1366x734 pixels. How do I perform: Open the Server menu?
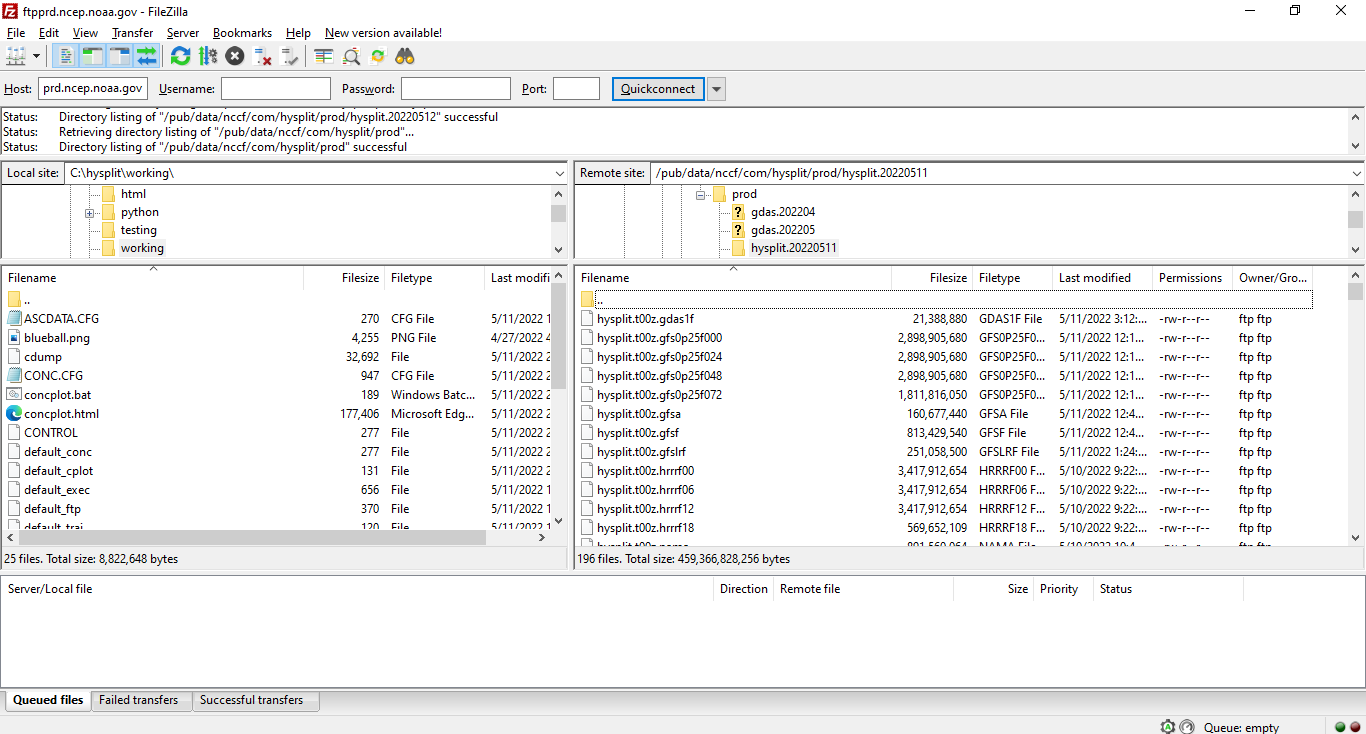(183, 33)
